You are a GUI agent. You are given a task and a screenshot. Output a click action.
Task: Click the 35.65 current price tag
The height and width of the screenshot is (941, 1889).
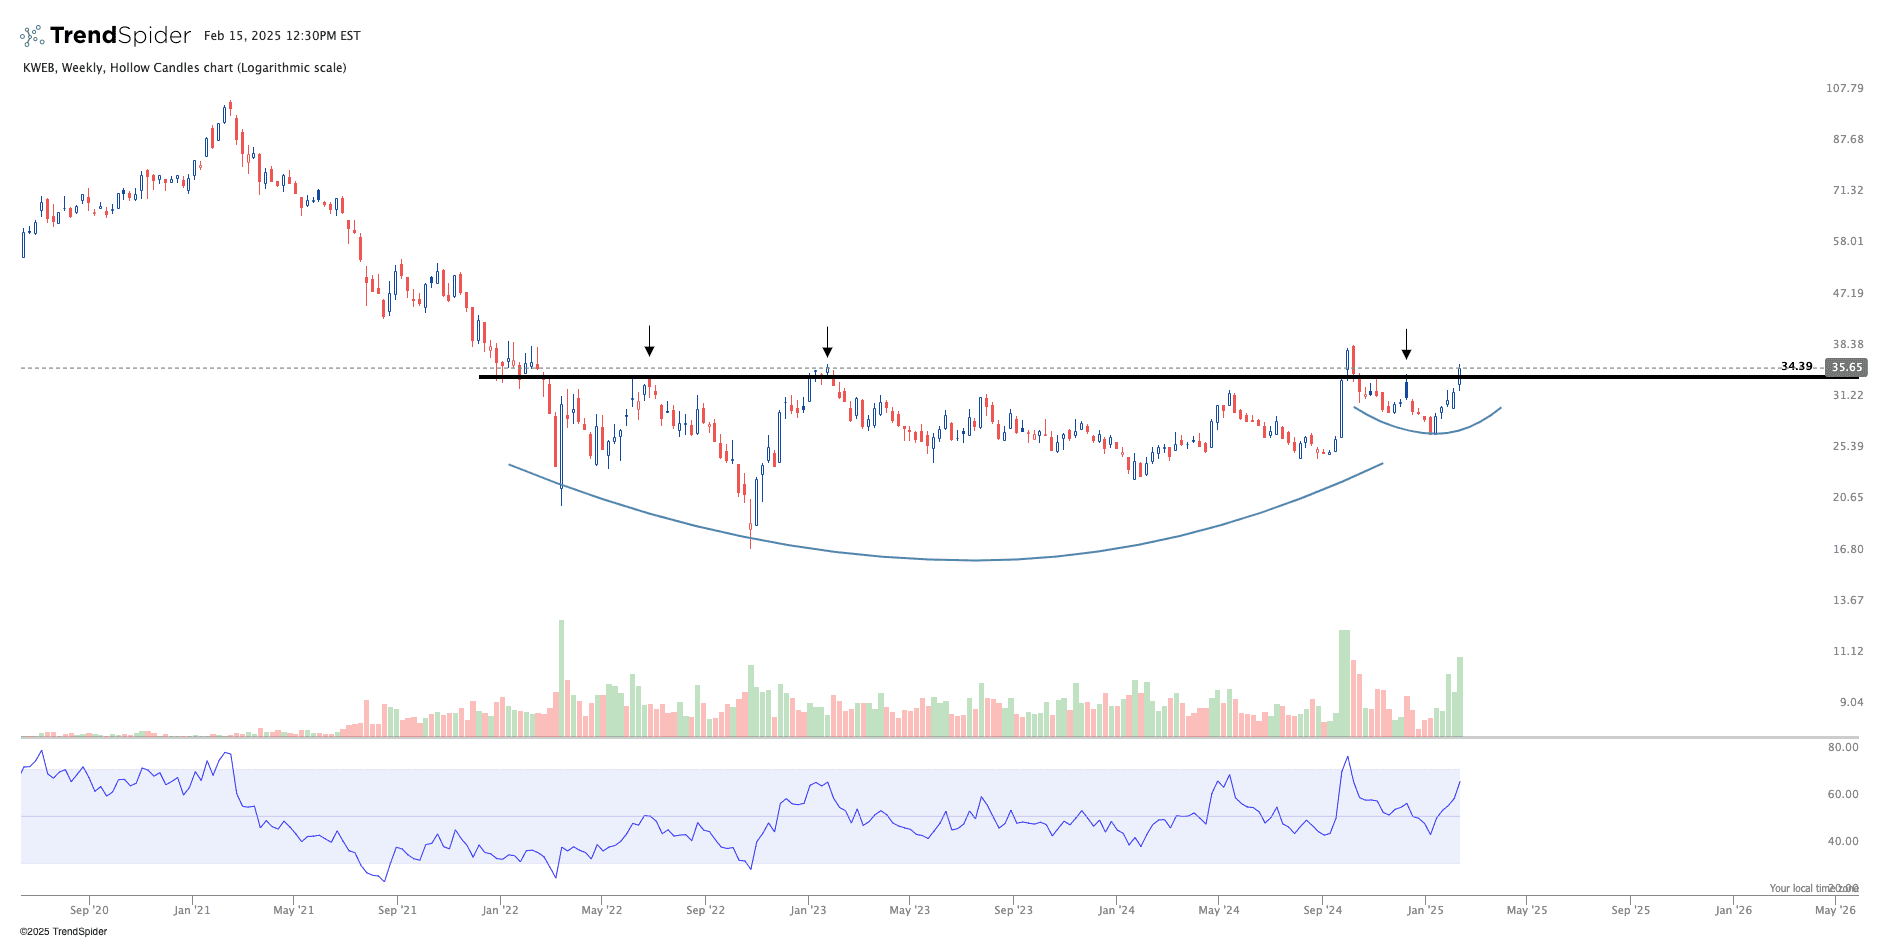pyautogui.click(x=1846, y=367)
